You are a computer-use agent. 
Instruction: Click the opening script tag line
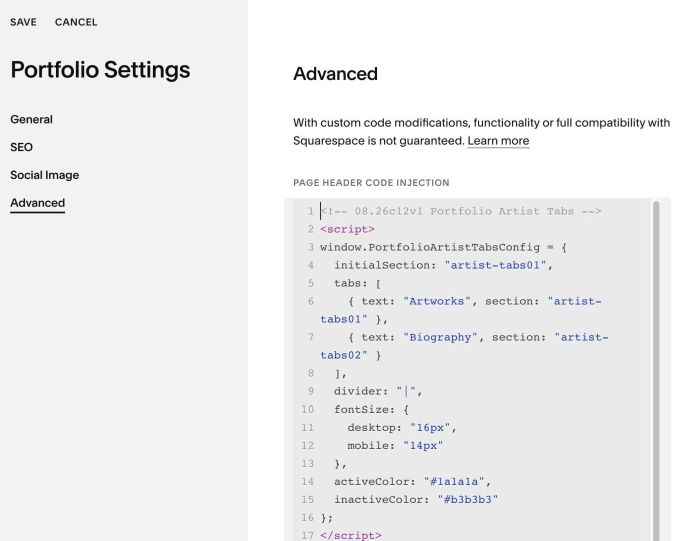(x=347, y=229)
